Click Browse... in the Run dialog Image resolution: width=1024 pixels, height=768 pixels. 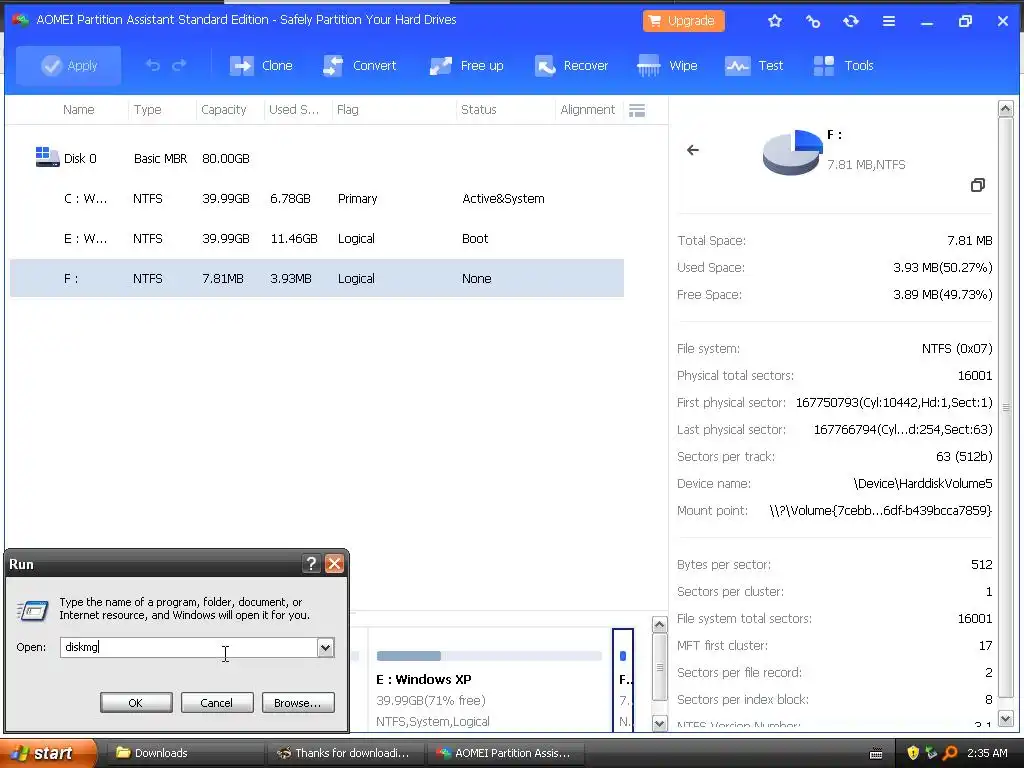[298, 703]
